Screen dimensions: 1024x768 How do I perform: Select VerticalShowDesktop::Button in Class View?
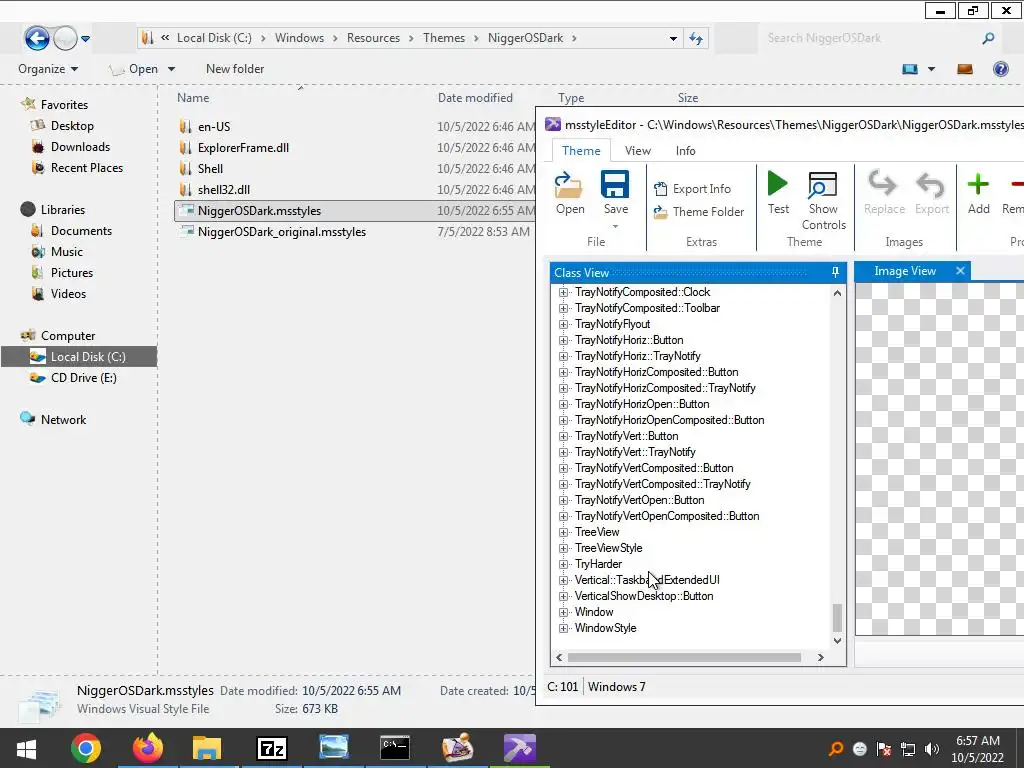[x=644, y=596]
